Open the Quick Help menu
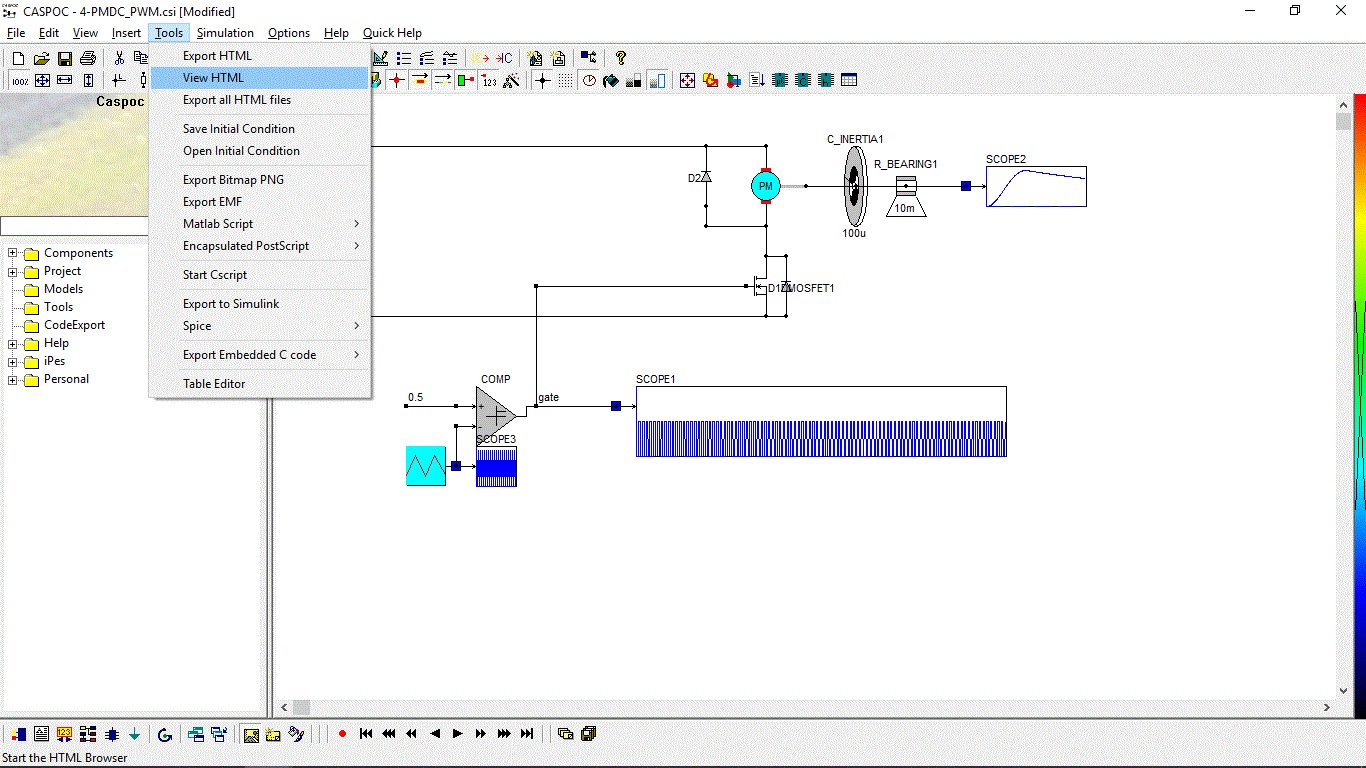The width and height of the screenshot is (1366, 768). [x=392, y=33]
